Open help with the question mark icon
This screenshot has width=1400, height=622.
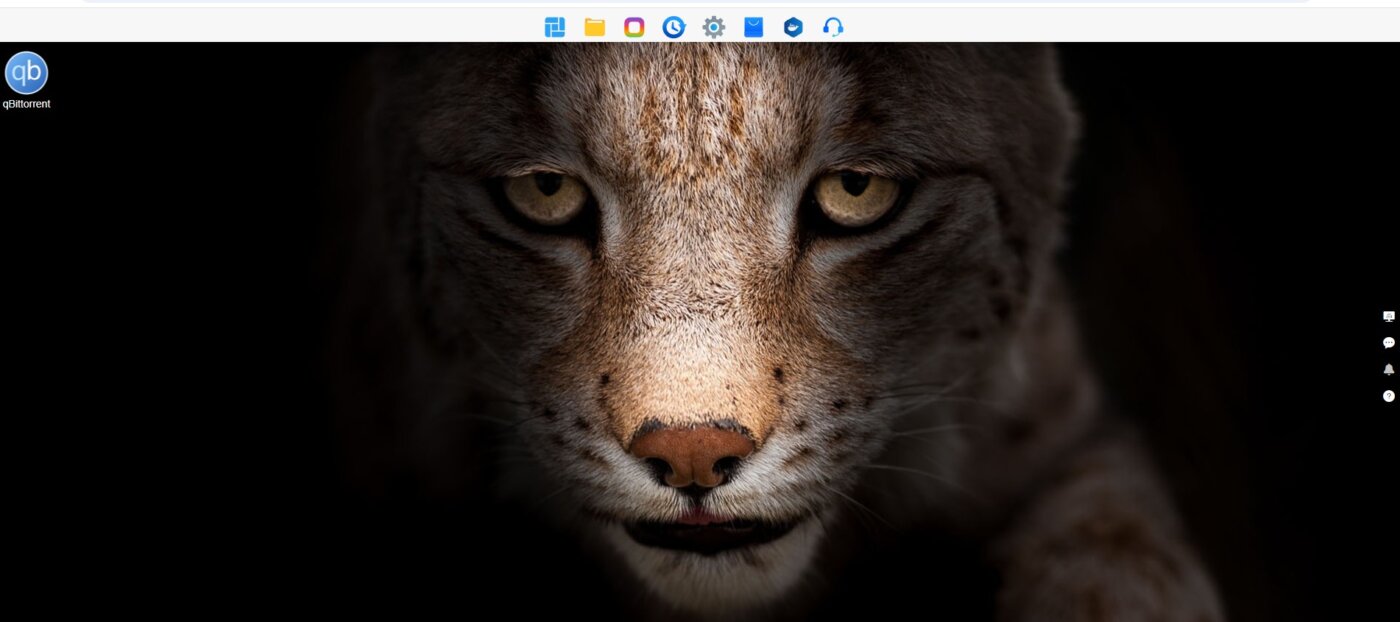click(1388, 396)
